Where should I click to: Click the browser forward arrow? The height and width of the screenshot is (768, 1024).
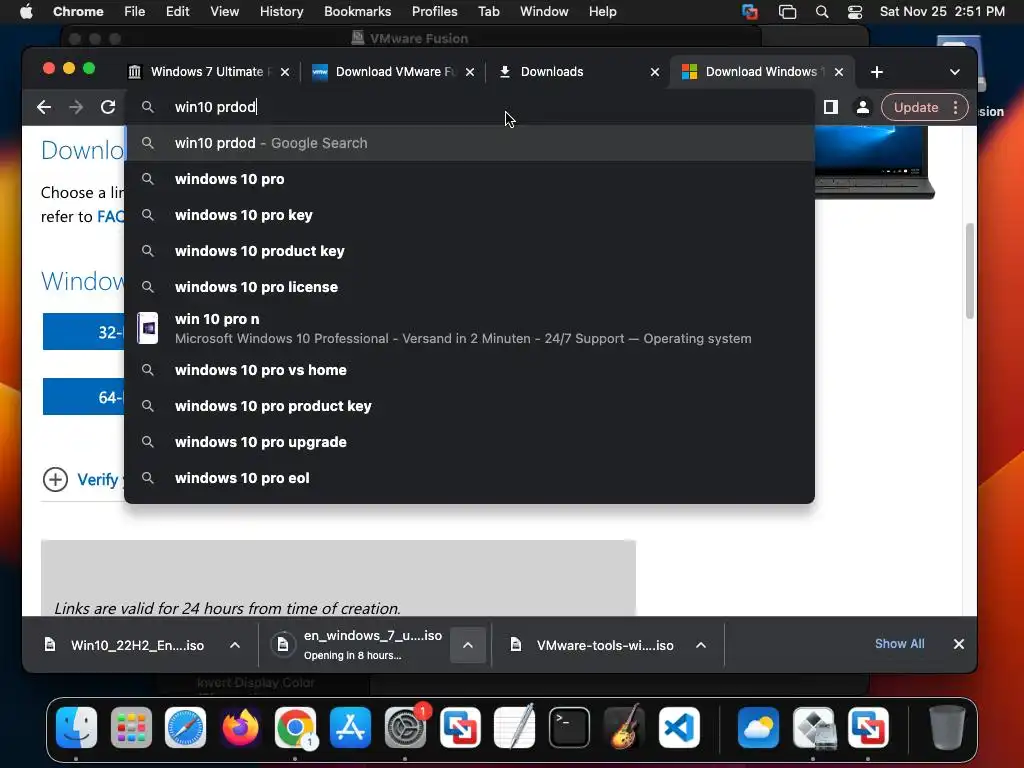[x=76, y=107]
